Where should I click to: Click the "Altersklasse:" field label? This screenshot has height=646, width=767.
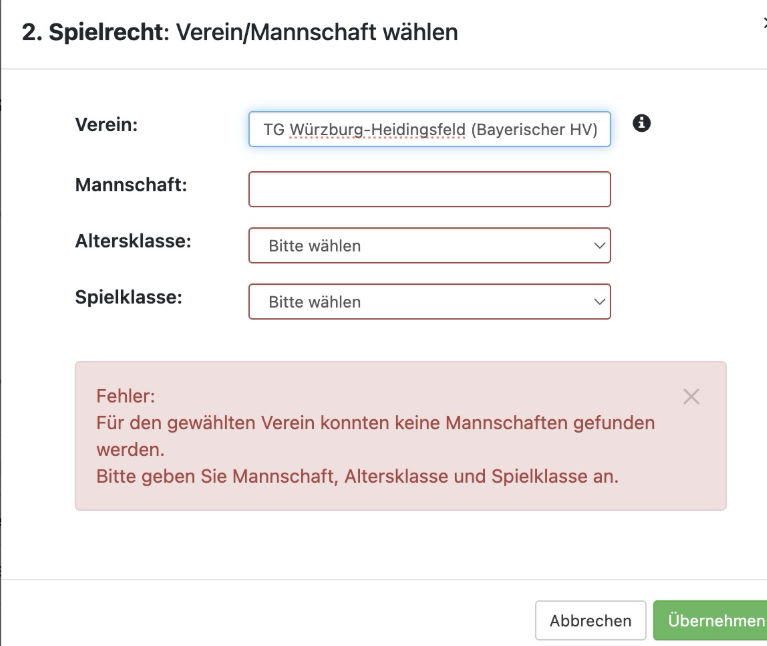tap(133, 241)
